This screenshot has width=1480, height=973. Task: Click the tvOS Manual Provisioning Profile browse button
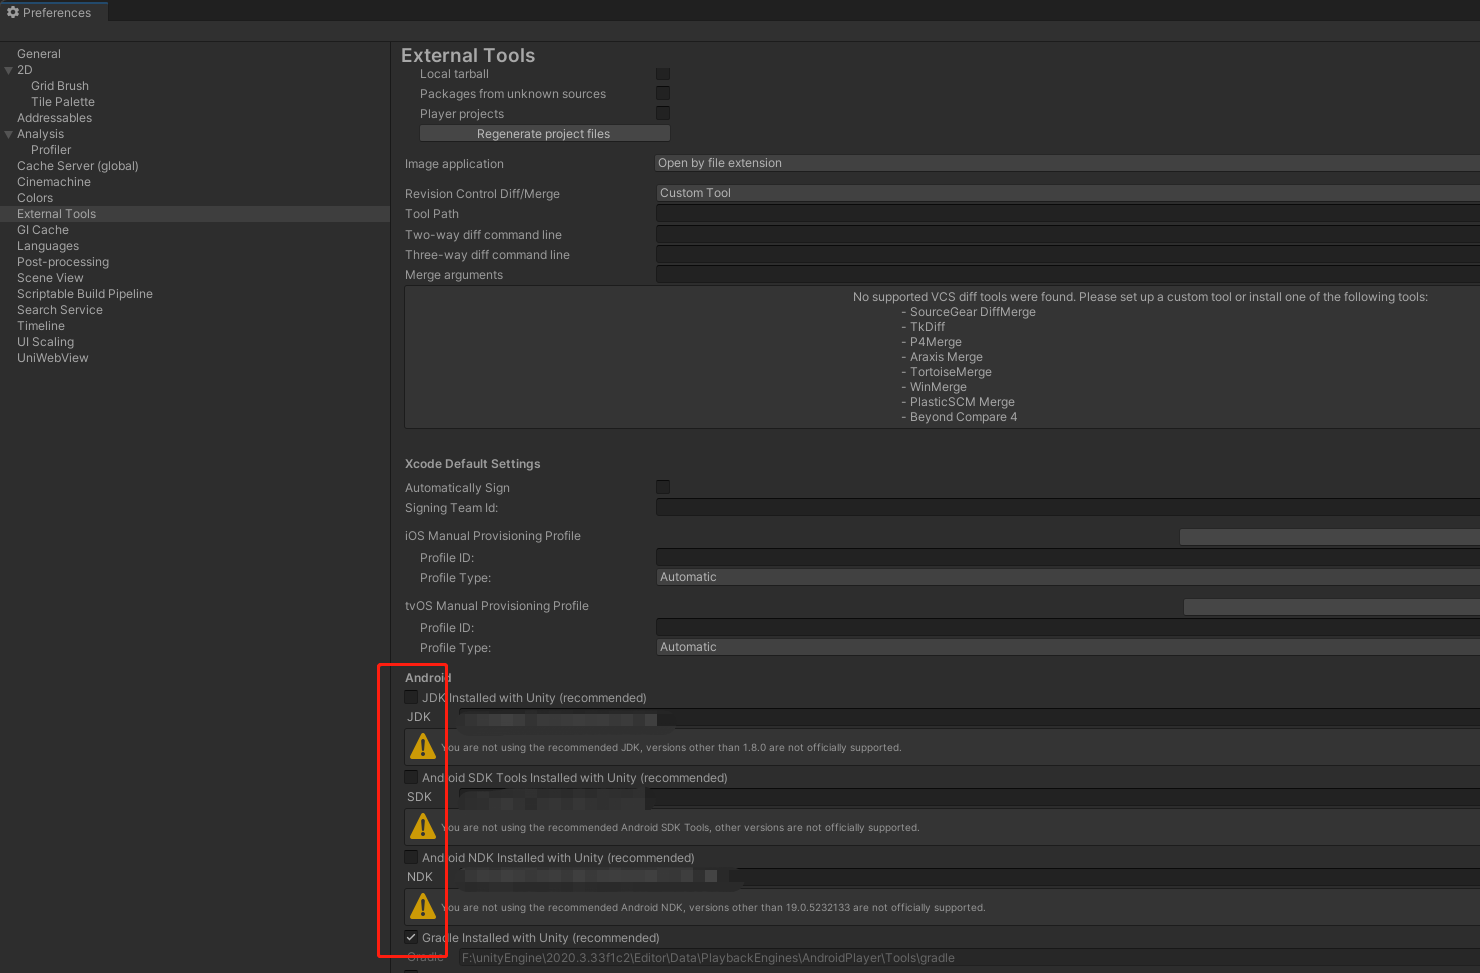1331,607
